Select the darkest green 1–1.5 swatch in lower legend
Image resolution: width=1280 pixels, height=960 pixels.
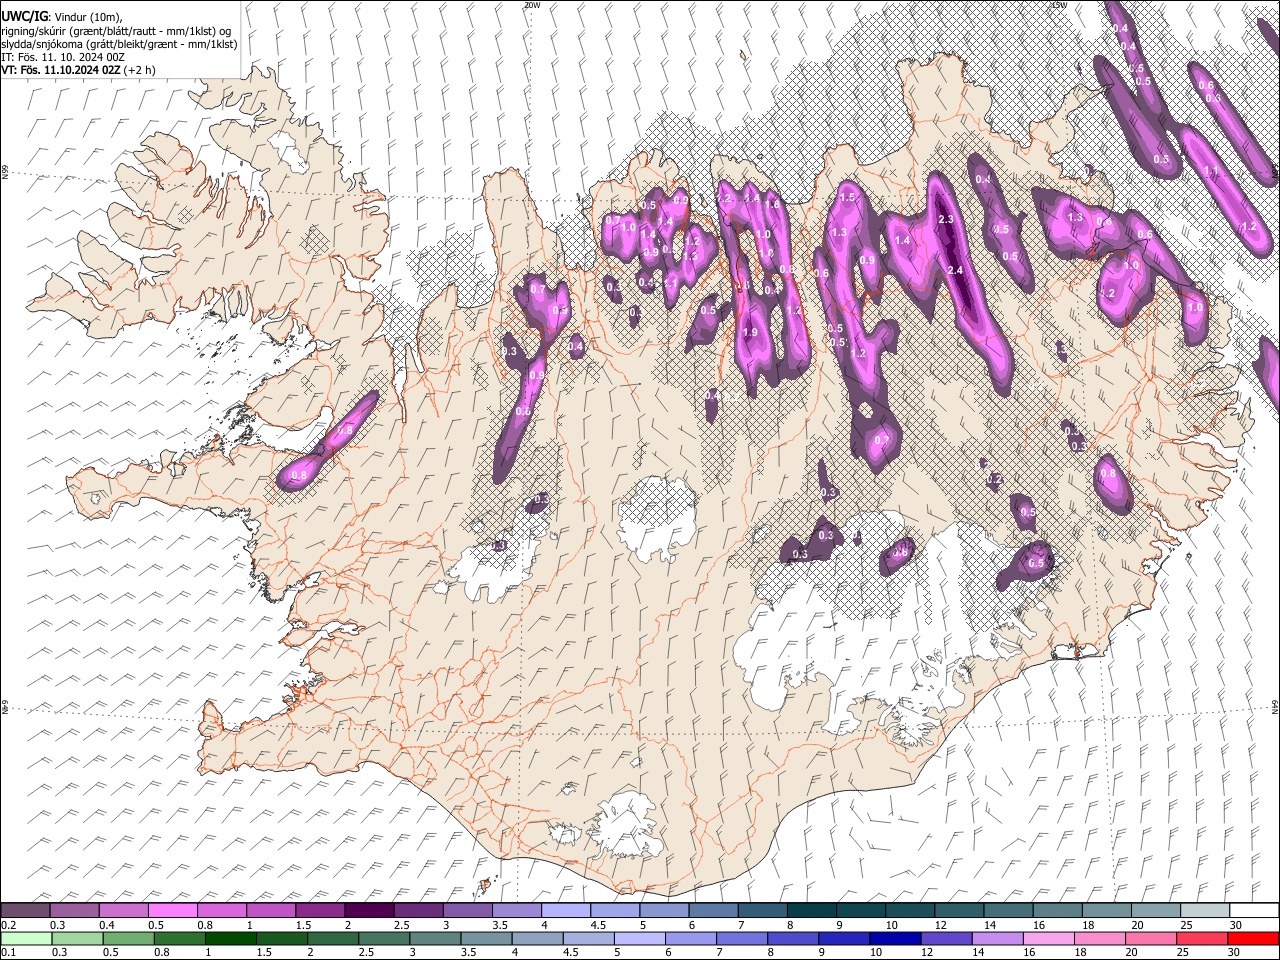point(231,938)
